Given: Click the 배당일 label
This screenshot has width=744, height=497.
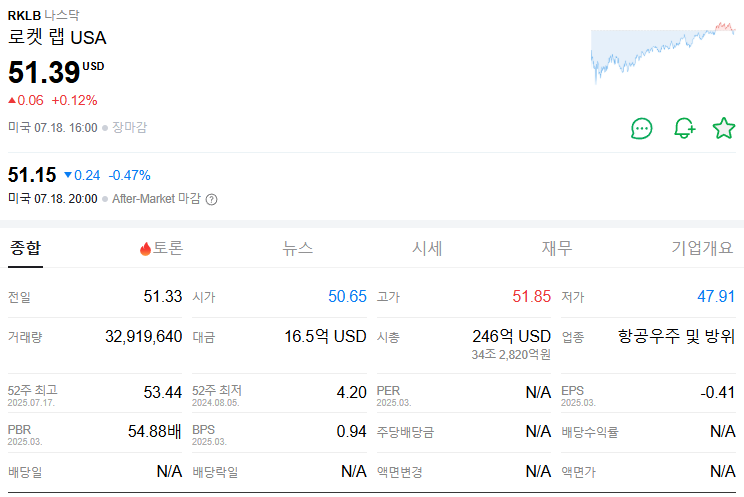Looking at the screenshot, I should point(25,472).
